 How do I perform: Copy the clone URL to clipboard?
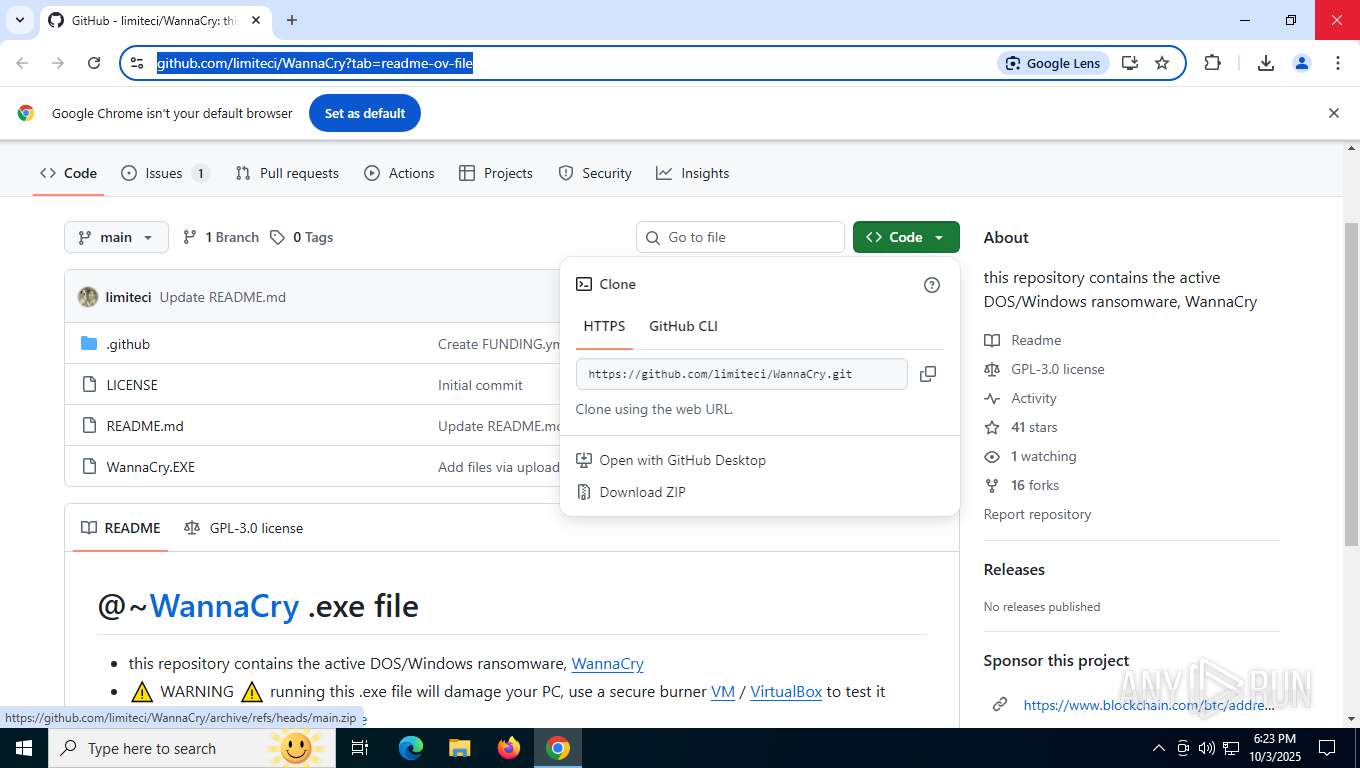(928, 374)
